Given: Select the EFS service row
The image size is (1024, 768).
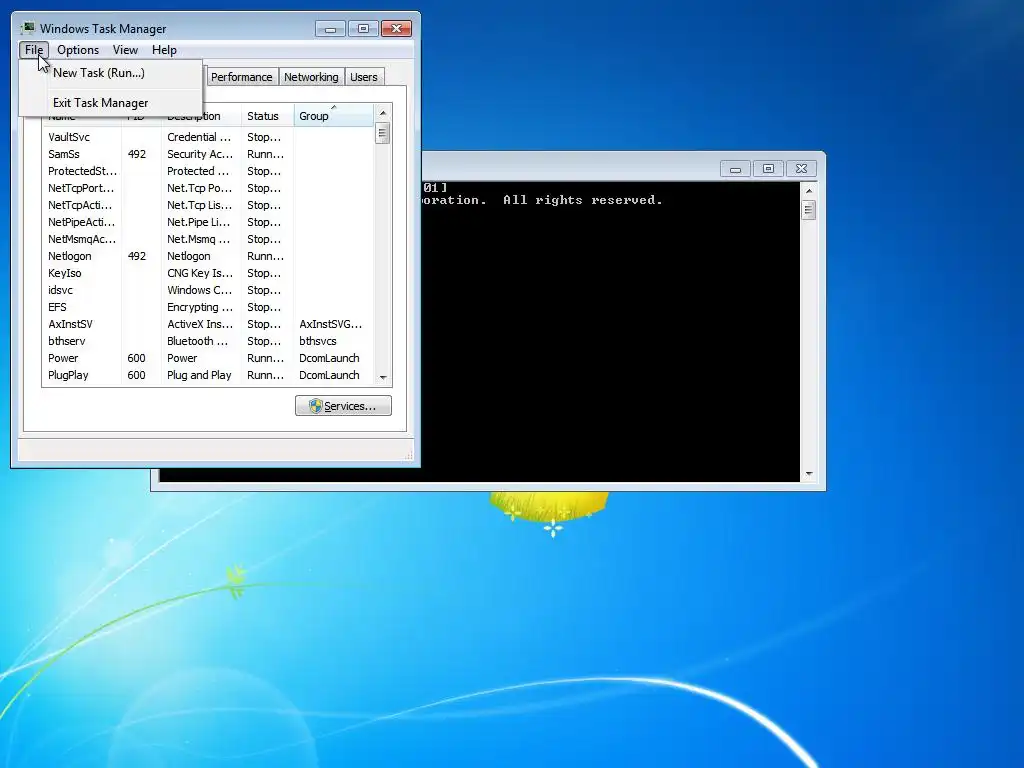Looking at the screenshot, I should (x=208, y=307).
